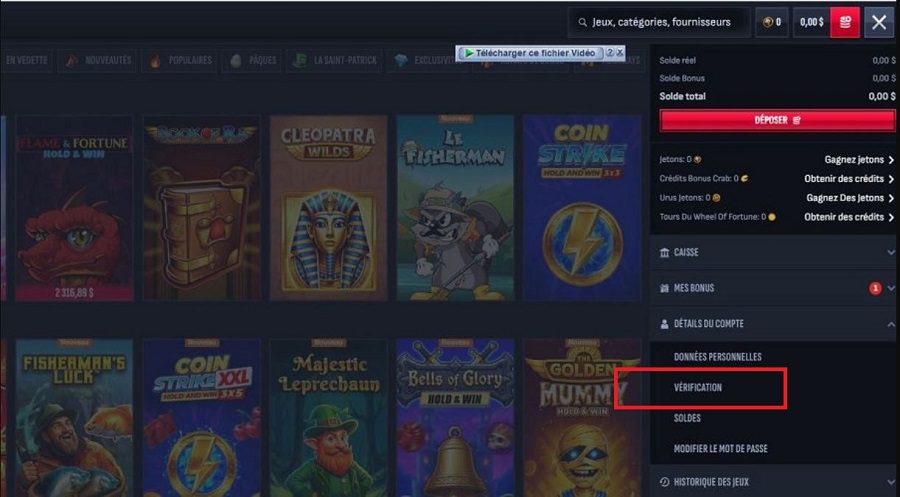Viewport: 900px width, 497px height.
Task: Click the Wheel Of Fortune coin icon
Action: 772,217
